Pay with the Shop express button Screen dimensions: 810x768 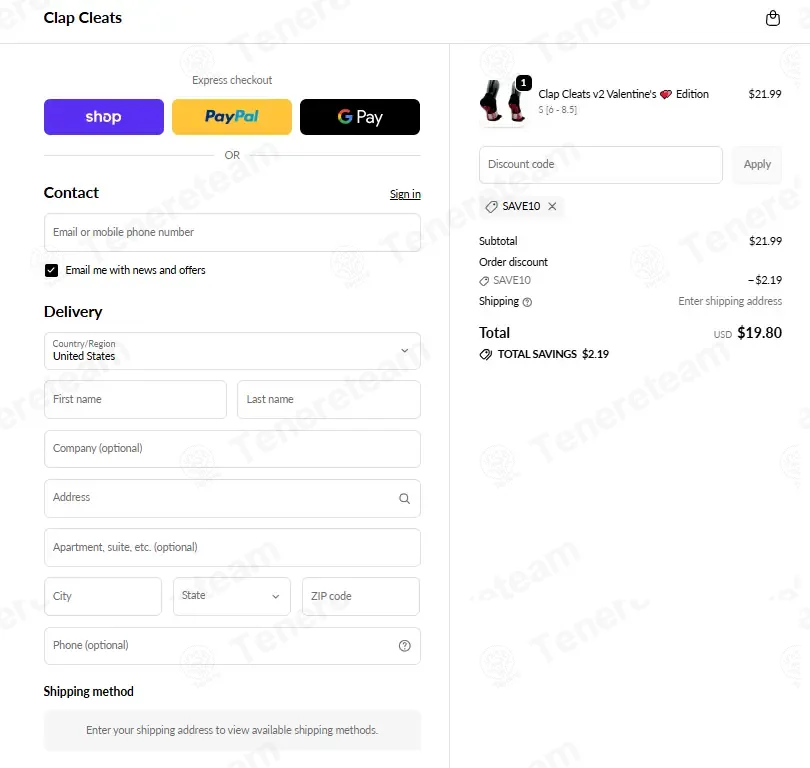(x=104, y=117)
